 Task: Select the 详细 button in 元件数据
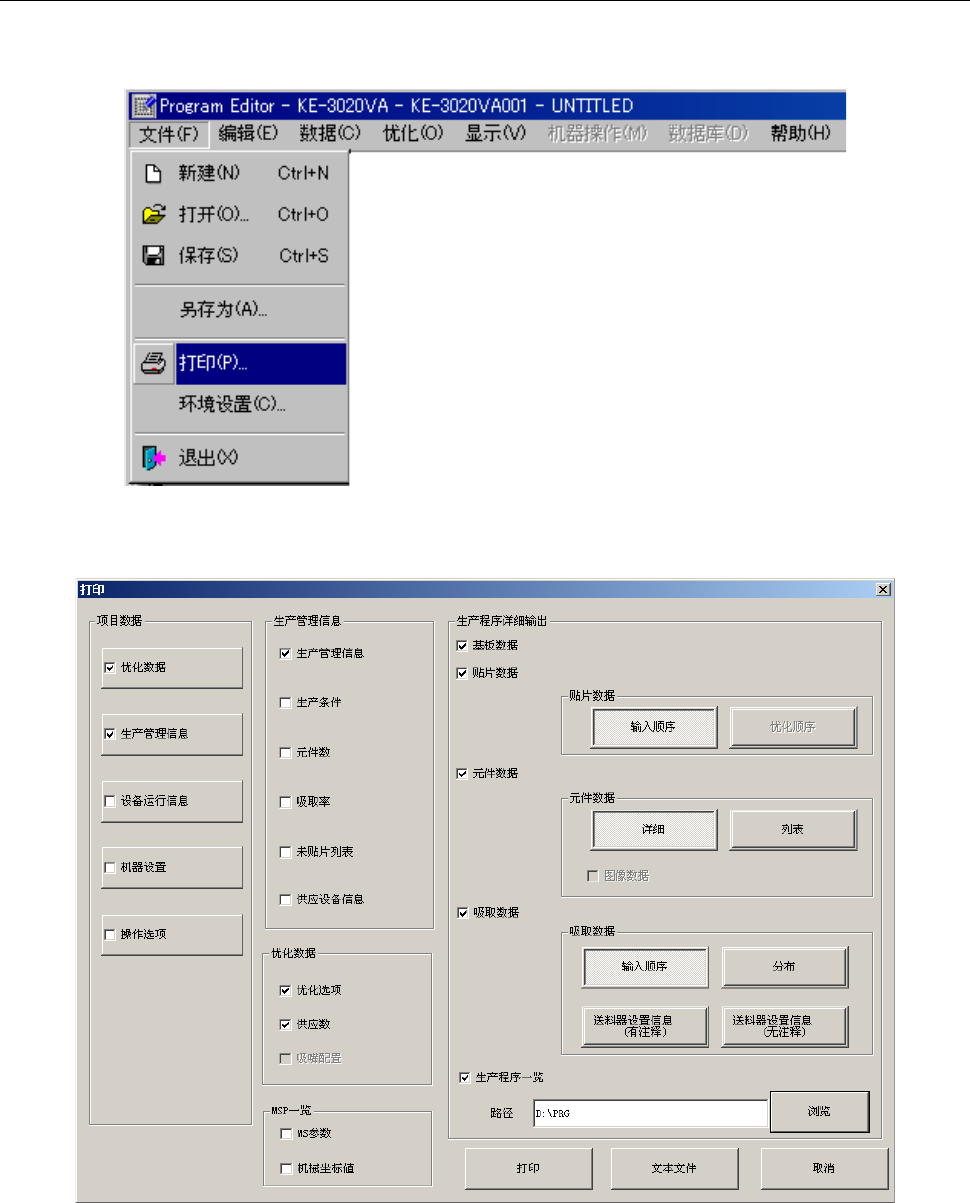pos(653,829)
